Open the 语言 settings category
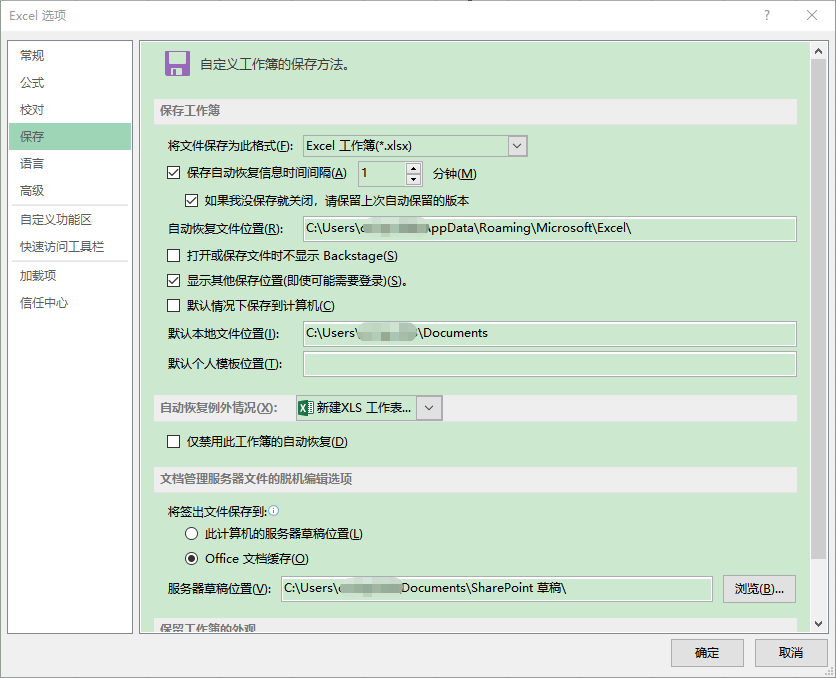The height and width of the screenshot is (678, 836). pyautogui.click(x=70, y=164)
